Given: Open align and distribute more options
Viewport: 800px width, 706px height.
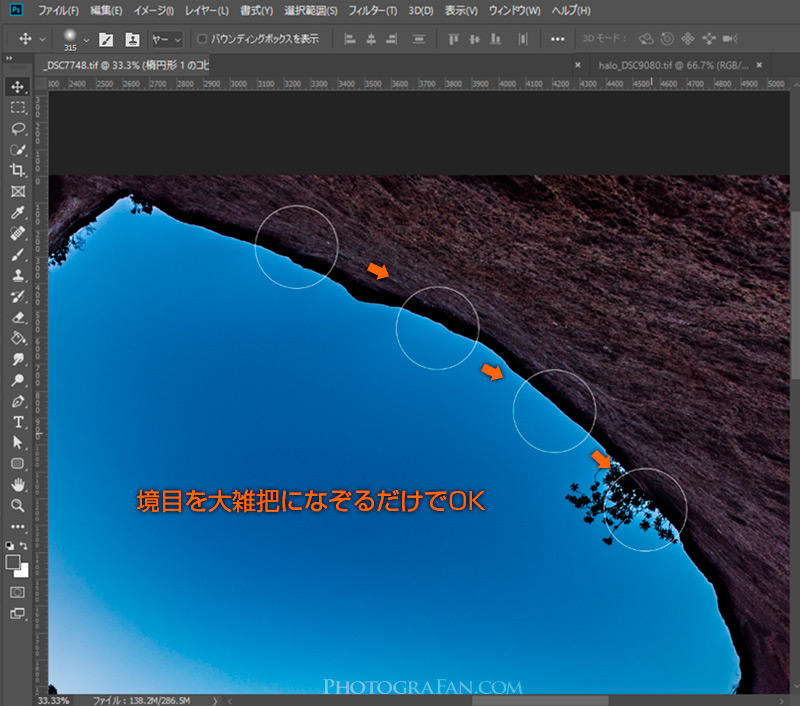Looking at the screenshot, I should pyautogui.click(x=558, y=39).
